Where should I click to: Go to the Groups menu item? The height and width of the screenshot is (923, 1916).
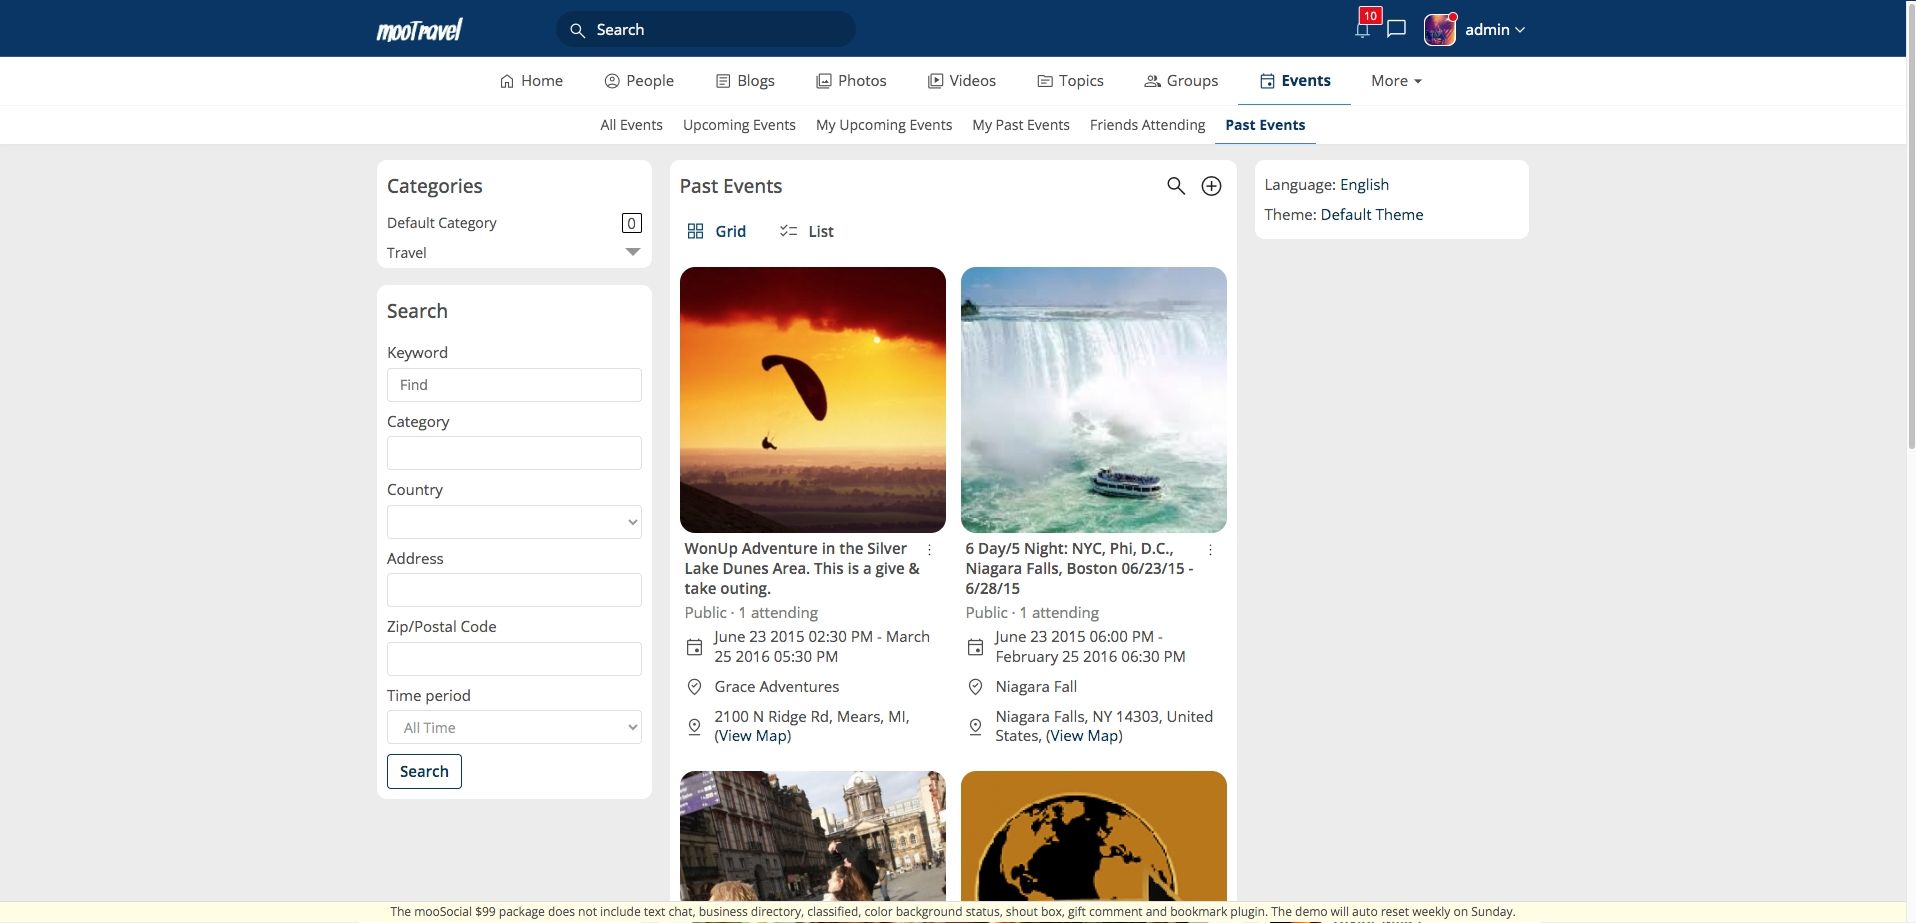[x=1181, y=81]
